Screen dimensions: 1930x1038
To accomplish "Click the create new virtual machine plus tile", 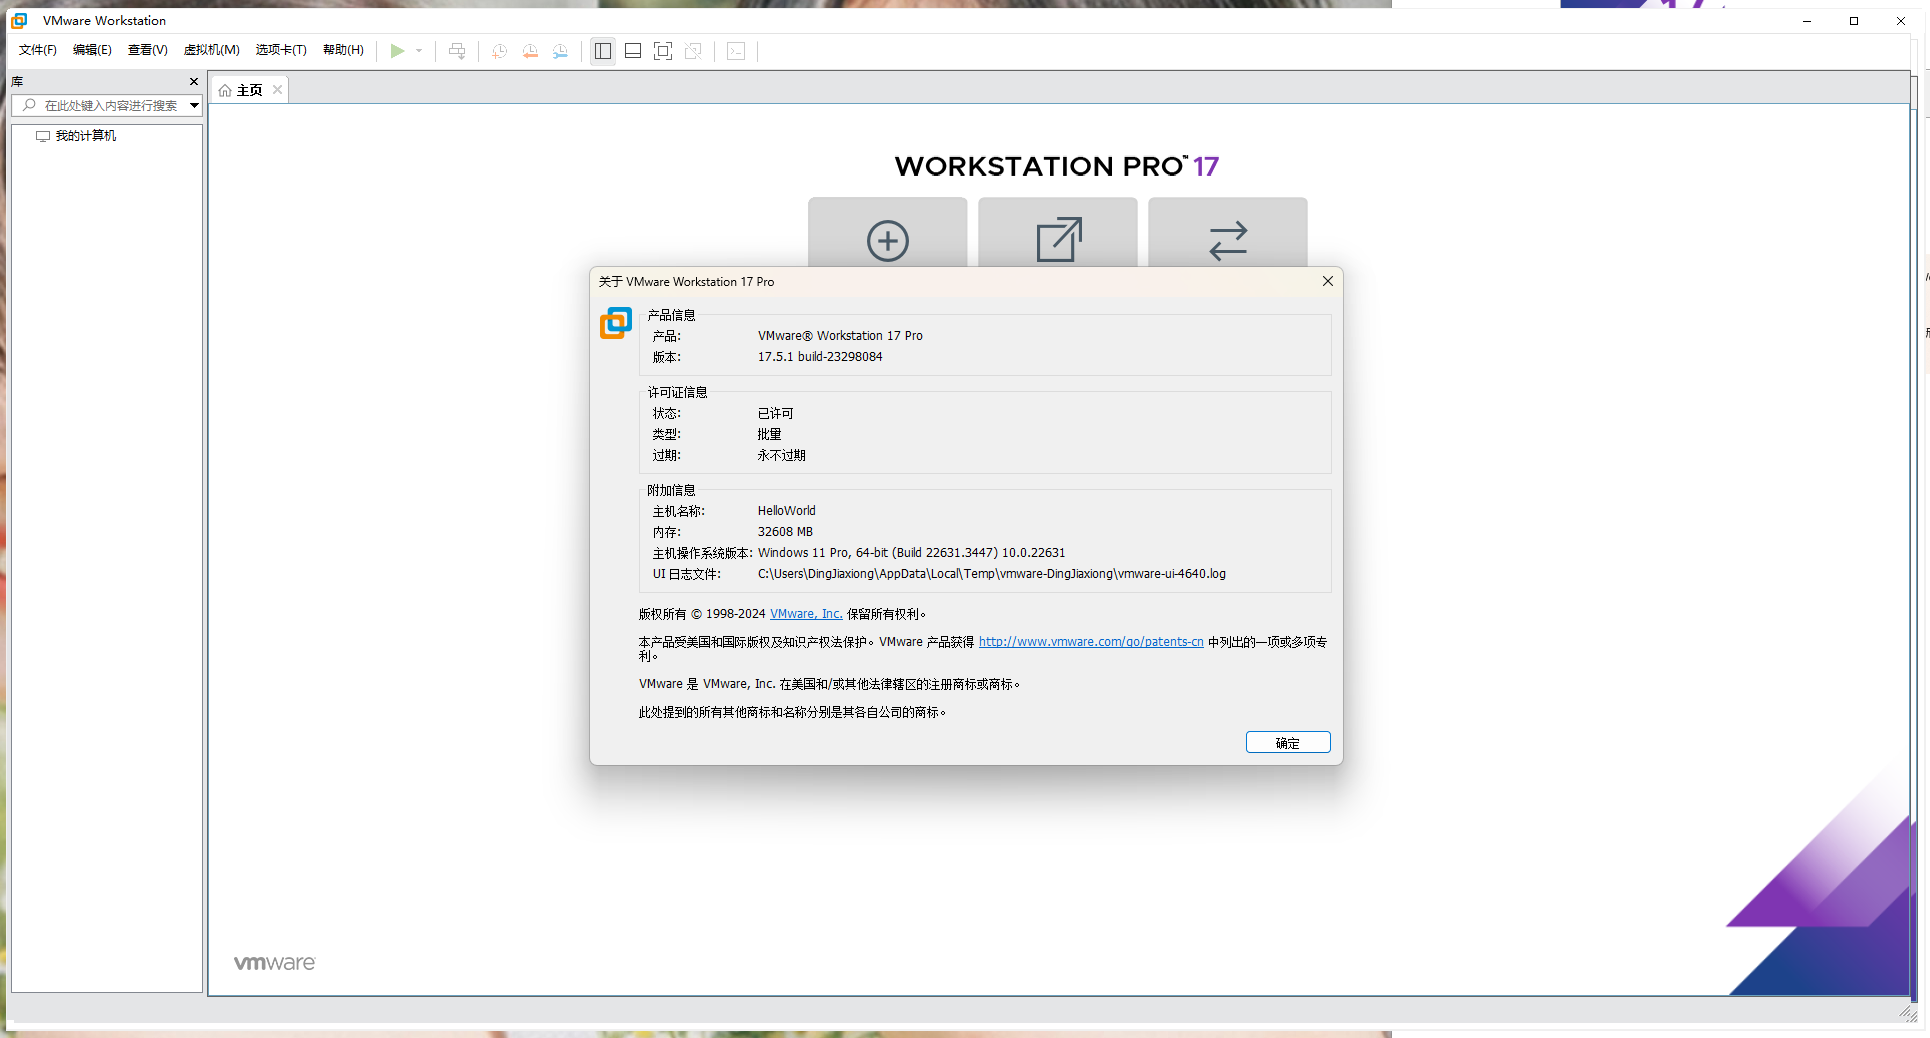I will tap(888, 233).
